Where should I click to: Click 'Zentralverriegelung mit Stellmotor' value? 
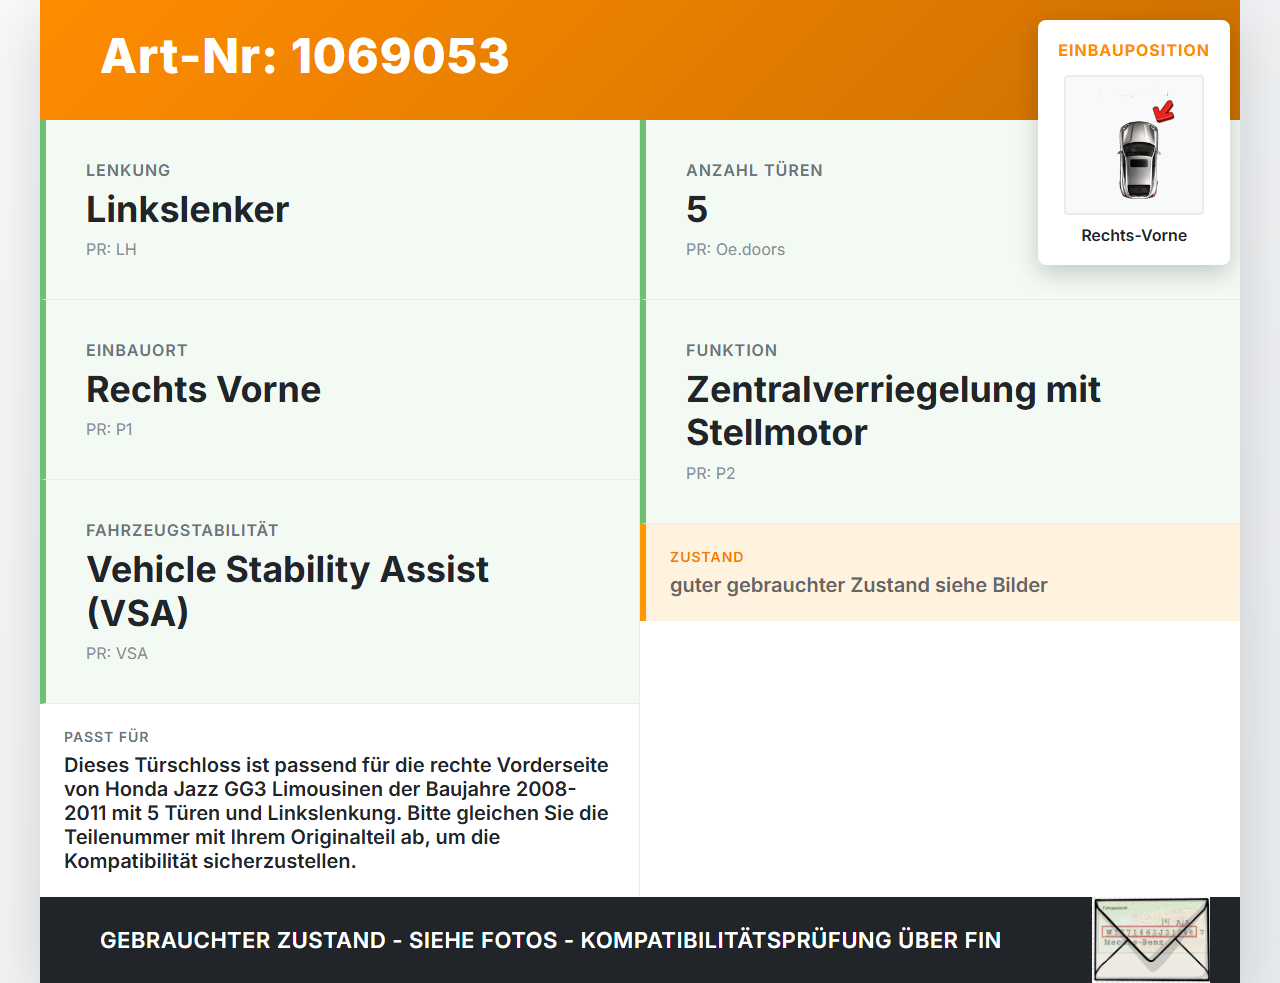click(893, 411)
